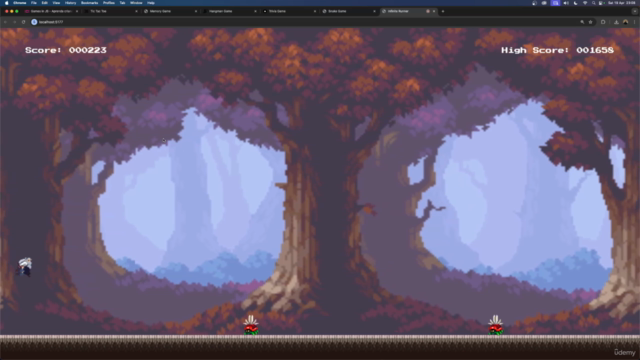640x360 pixels.
Task: Go forward in browser history
Action: 14,22
